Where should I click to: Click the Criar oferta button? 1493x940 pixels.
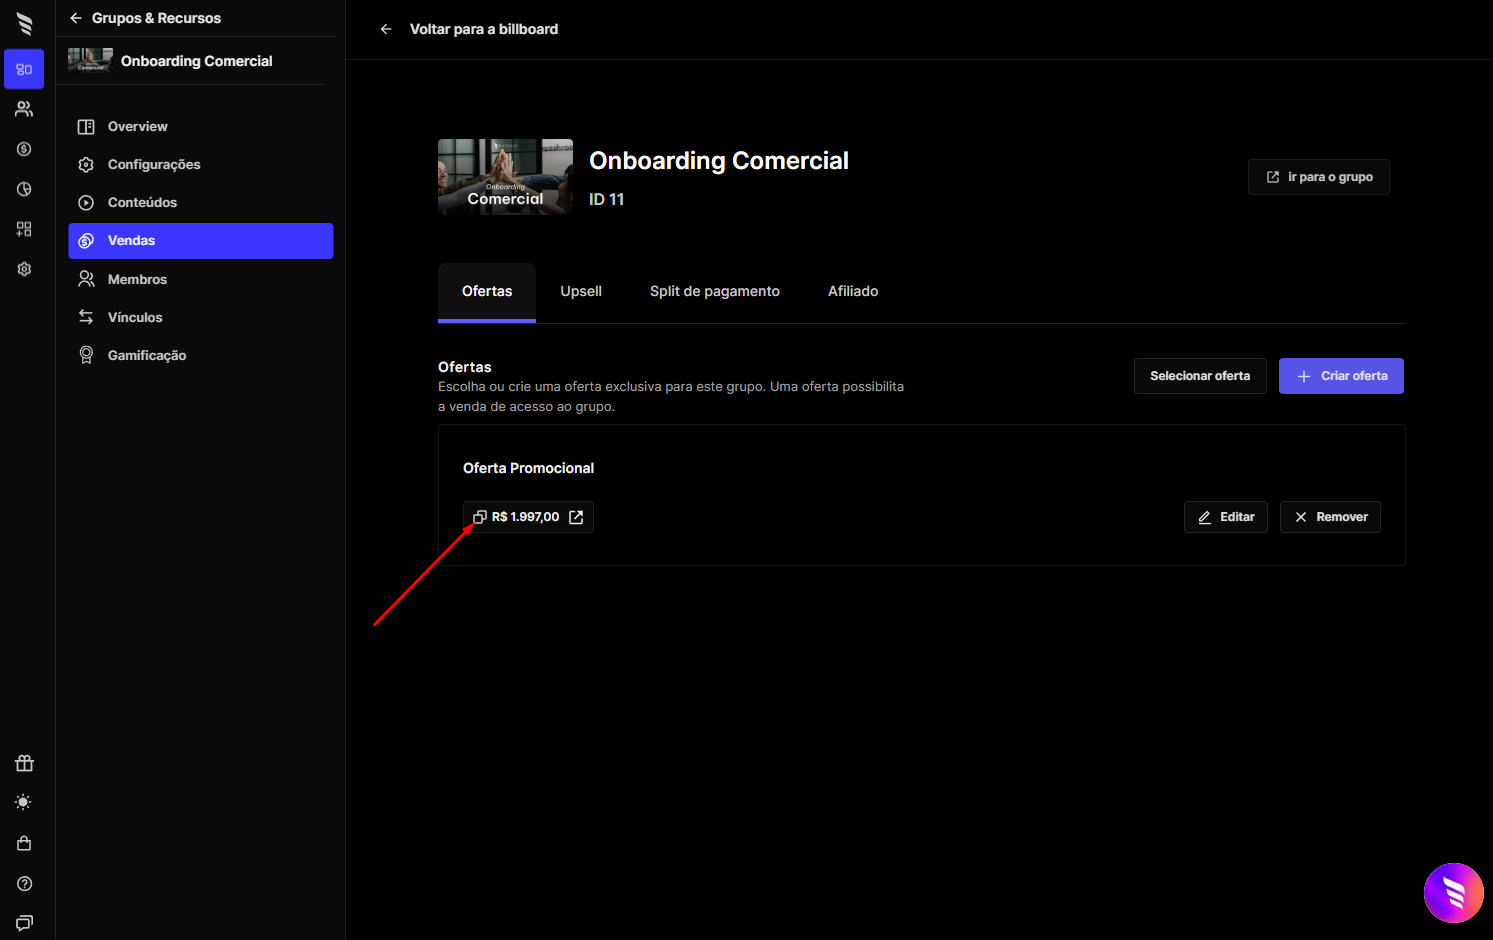tap(1341, 376)
